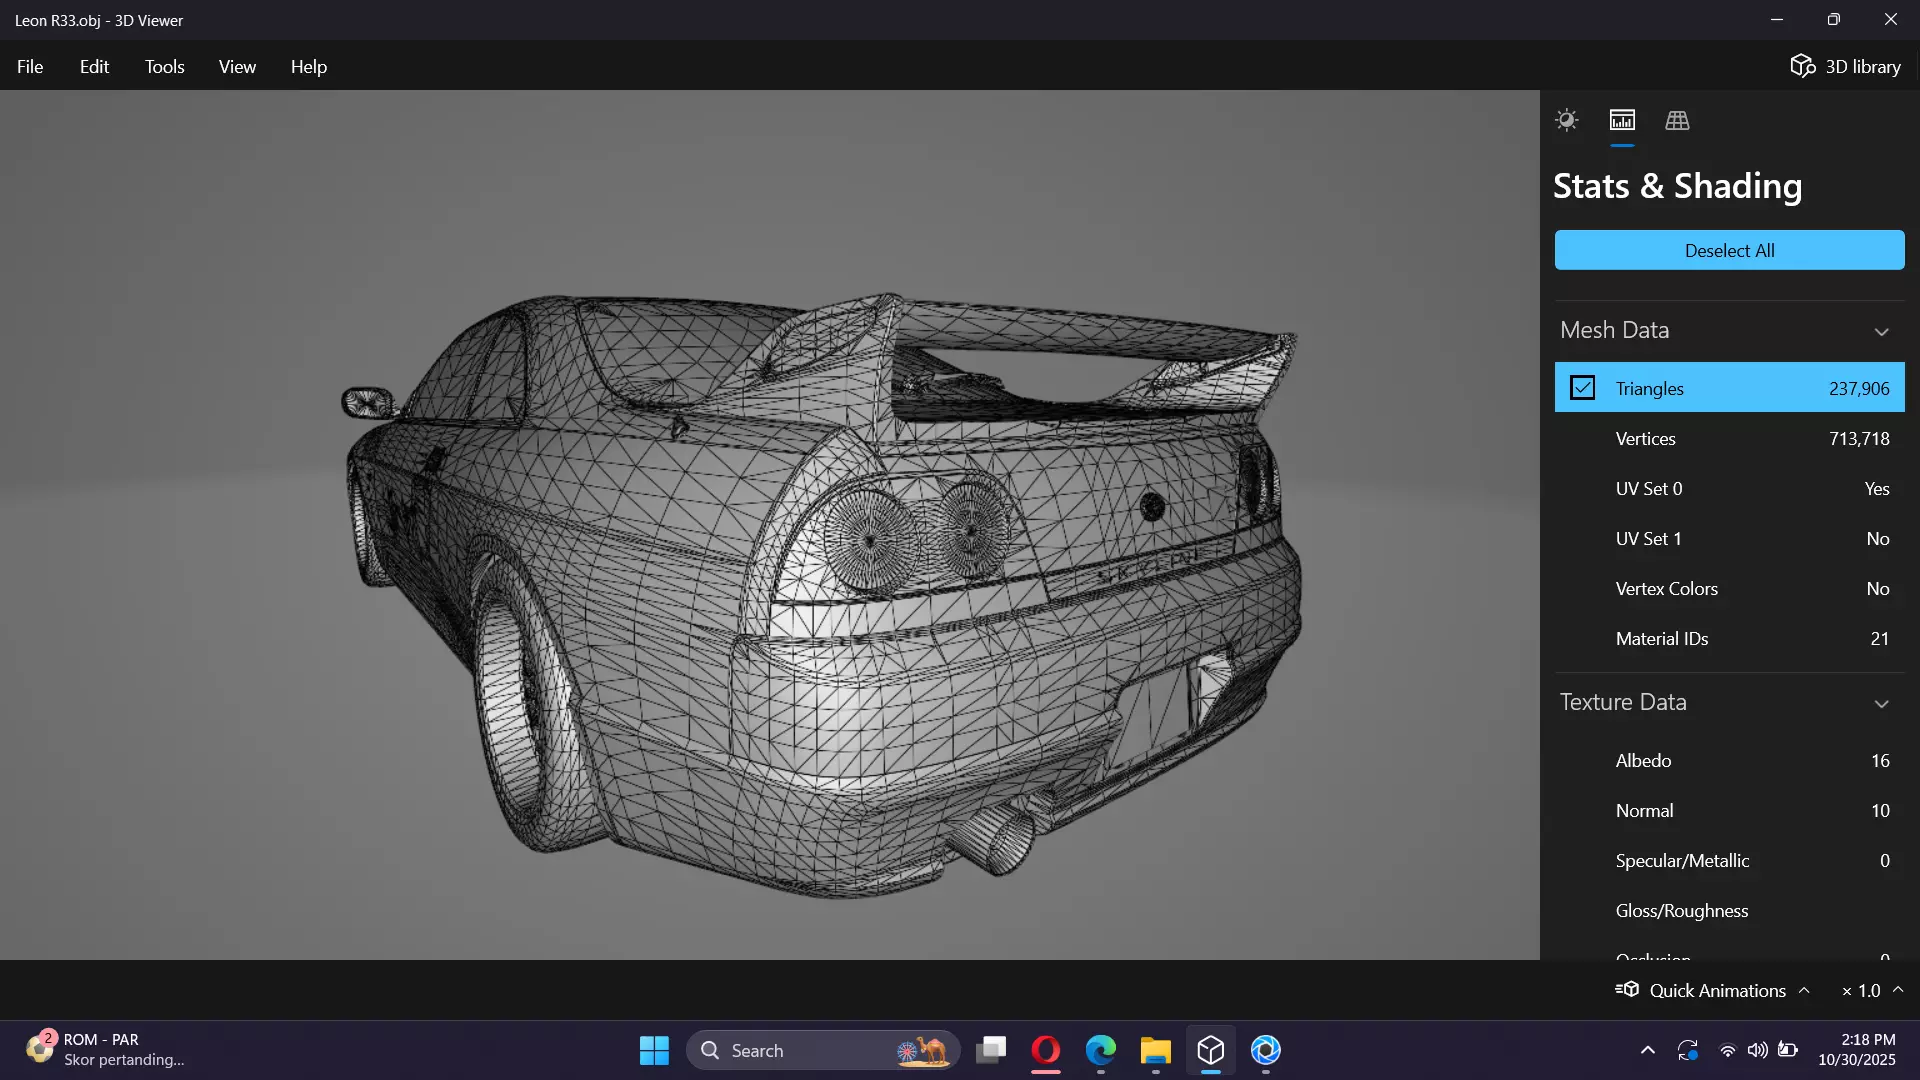
Task: Show hidden system tray icons
Action: tap(1647, 1050)
